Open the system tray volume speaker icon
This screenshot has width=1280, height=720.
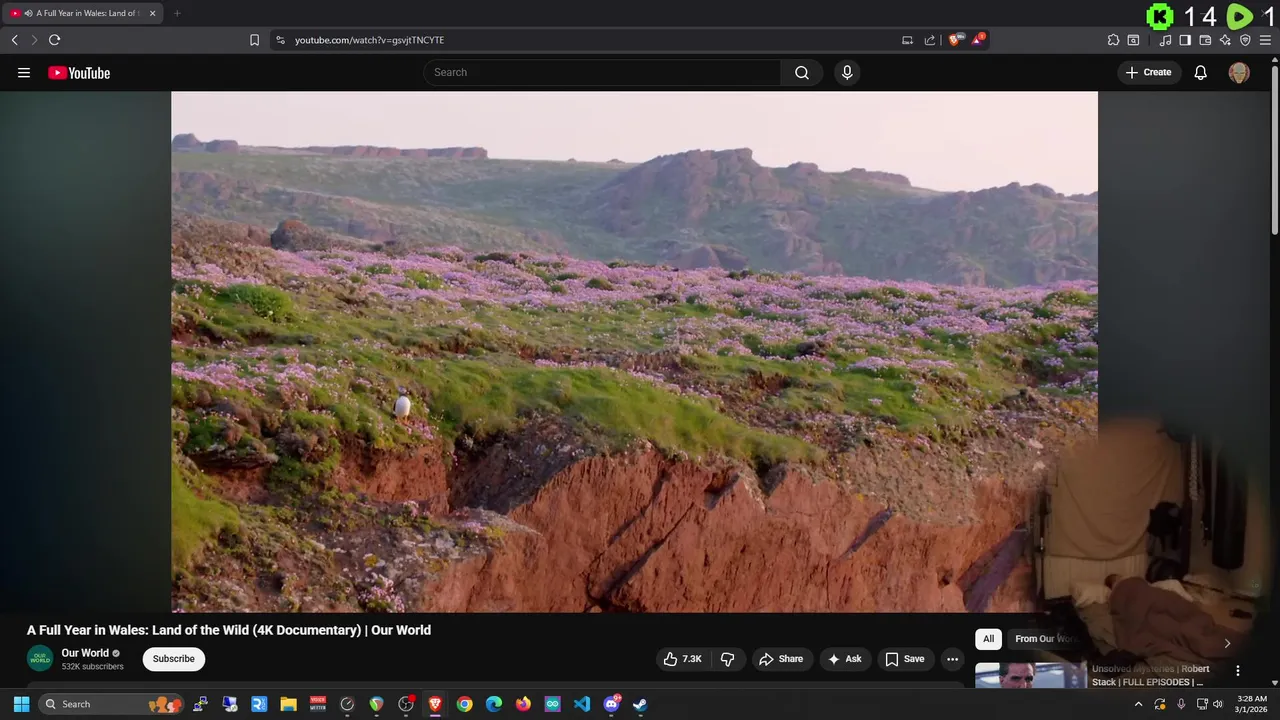tap(1218, 704)
